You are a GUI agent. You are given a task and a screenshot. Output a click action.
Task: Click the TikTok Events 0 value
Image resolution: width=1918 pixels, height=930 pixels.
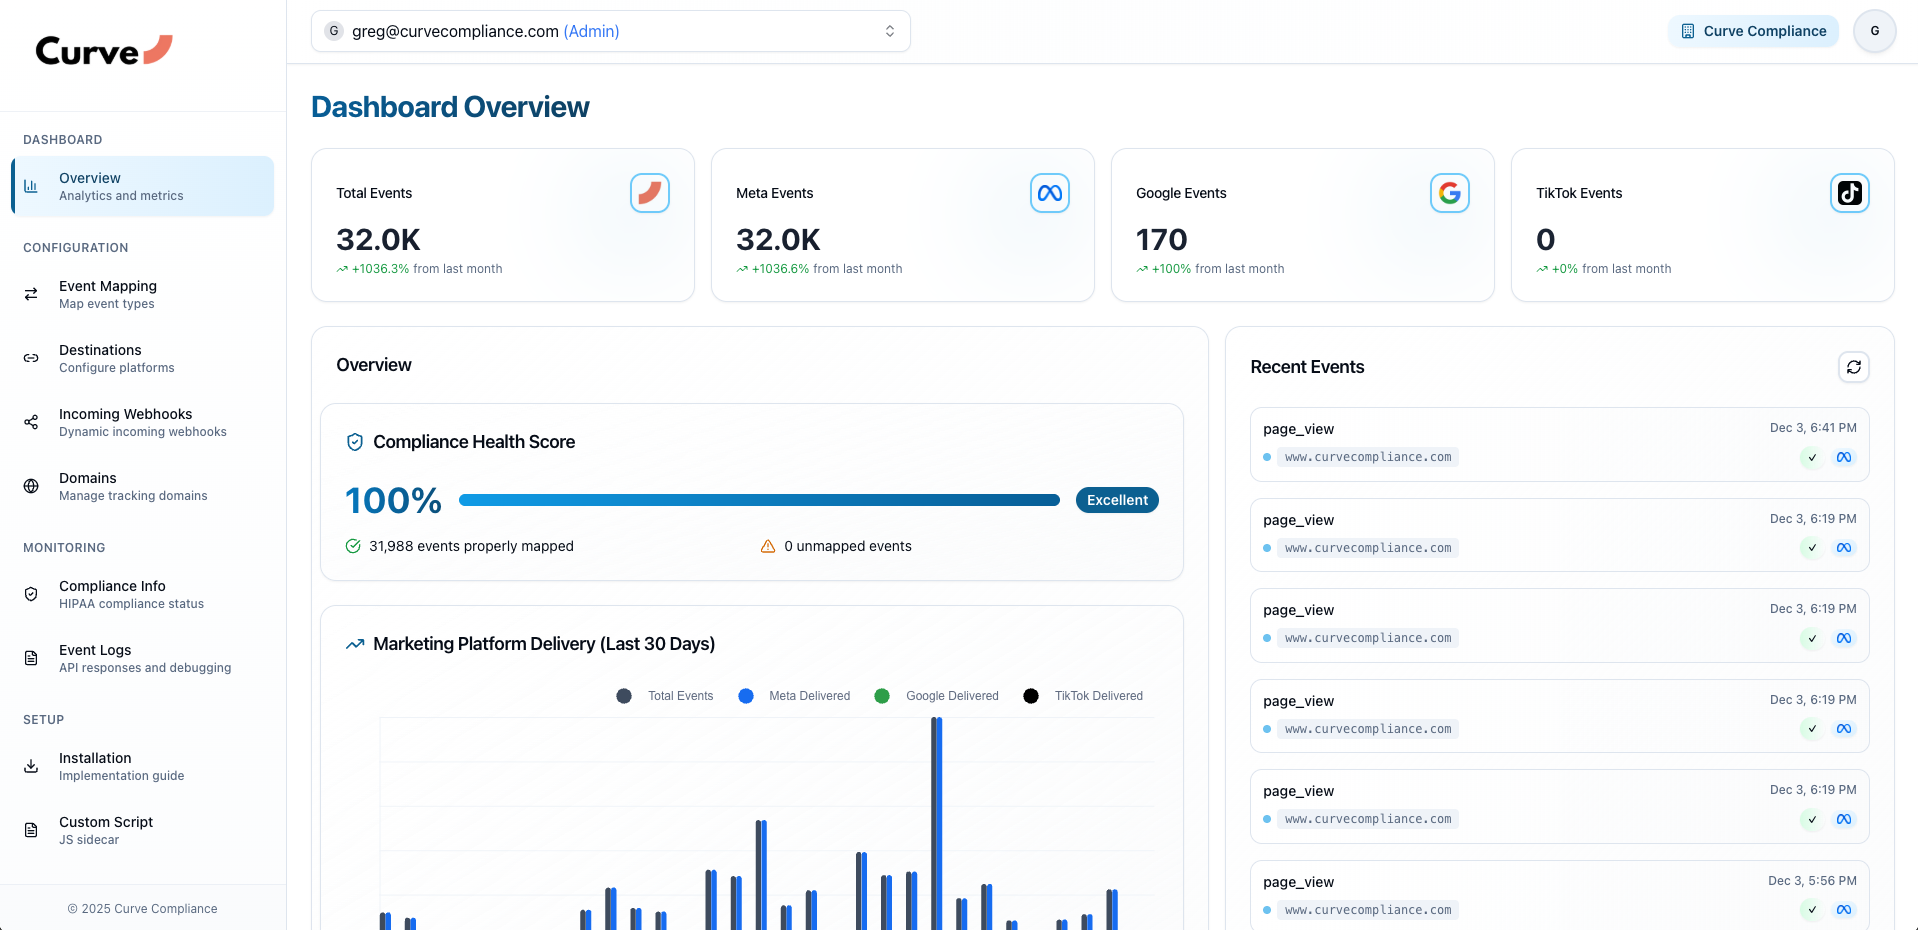tap(1546, 240)
